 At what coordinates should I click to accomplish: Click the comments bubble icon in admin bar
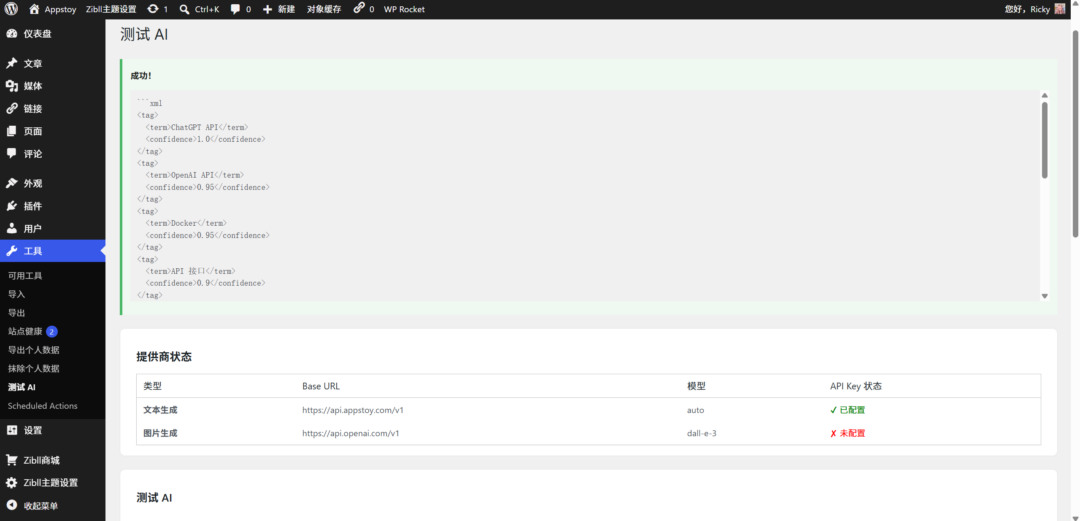(236, 9)
